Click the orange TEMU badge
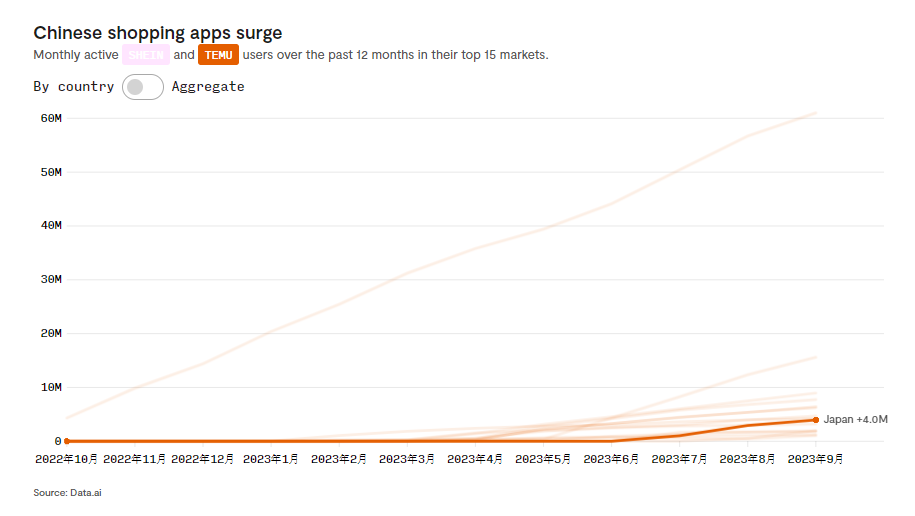Screen dimensions: 915x516 pyautogui.click(x=218, y=55)
